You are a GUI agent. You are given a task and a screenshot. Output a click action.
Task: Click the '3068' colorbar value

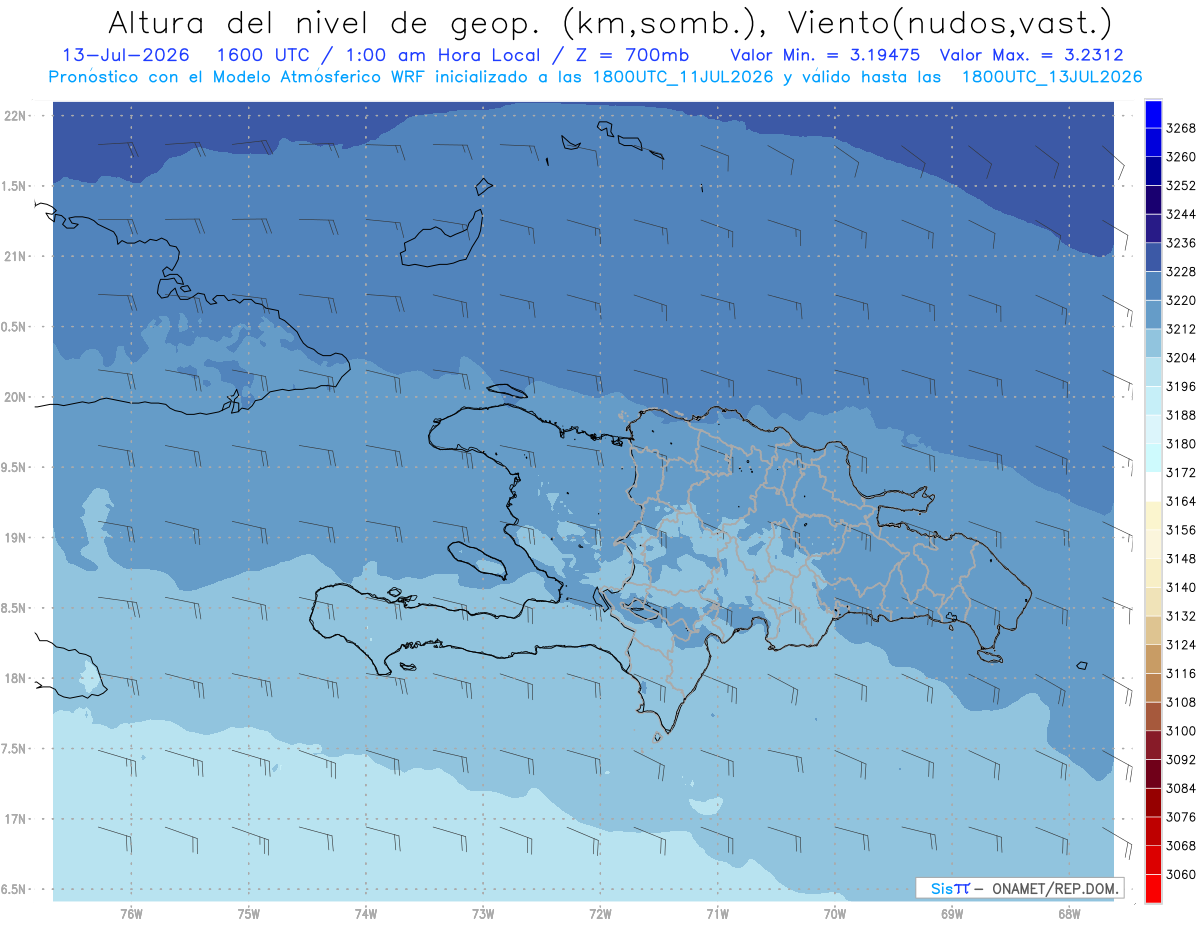point(1181,845)
